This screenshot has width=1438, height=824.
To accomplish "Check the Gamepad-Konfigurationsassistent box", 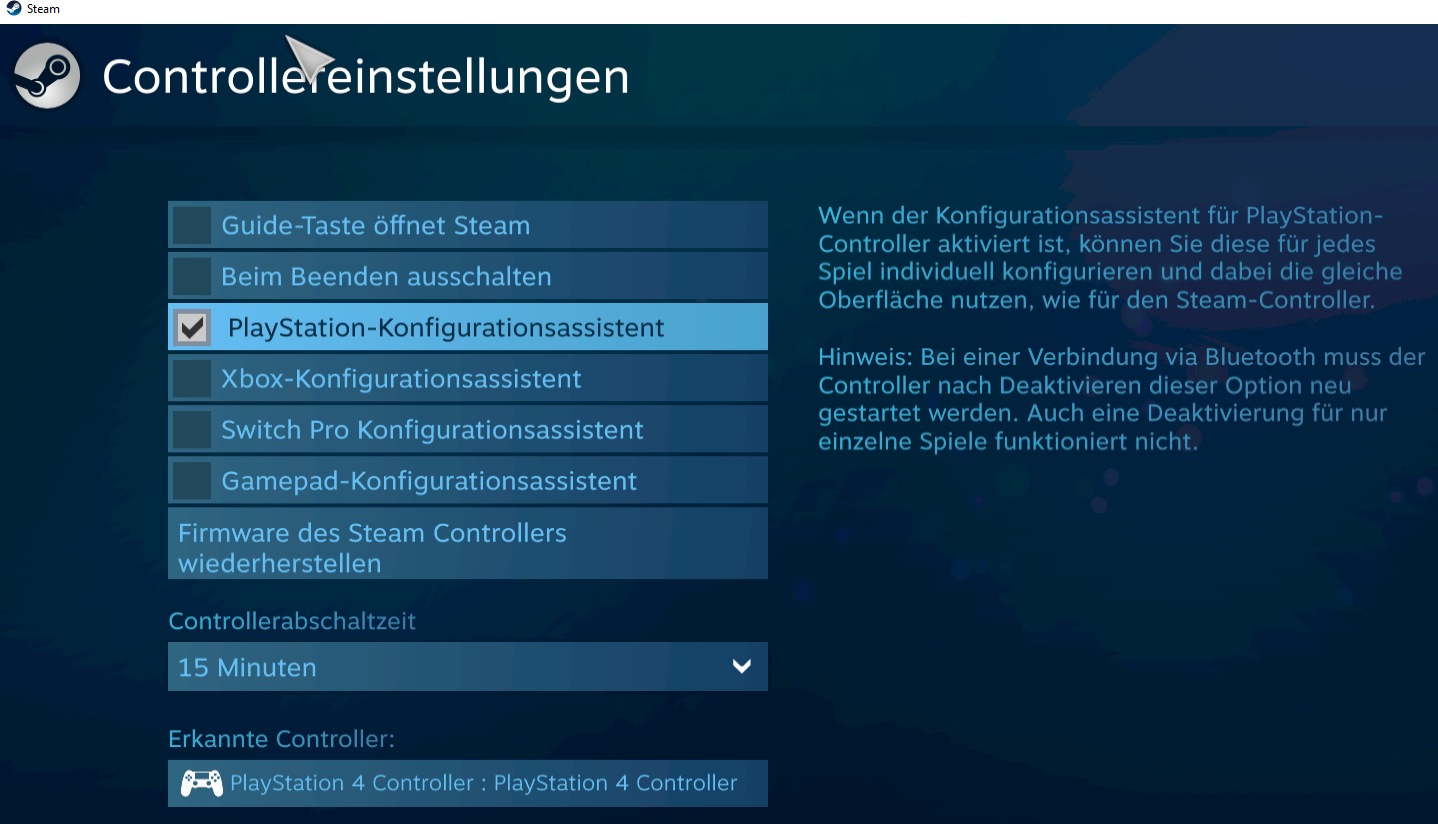I will 191,481.
